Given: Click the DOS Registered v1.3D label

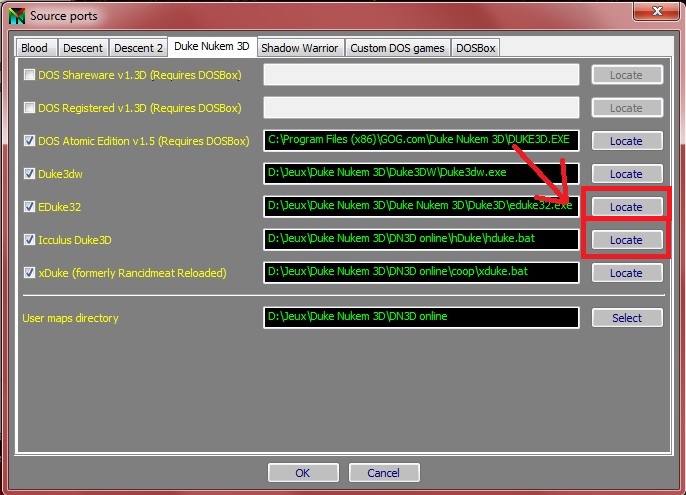Looking at the screenshot, I should click(140, 108).
